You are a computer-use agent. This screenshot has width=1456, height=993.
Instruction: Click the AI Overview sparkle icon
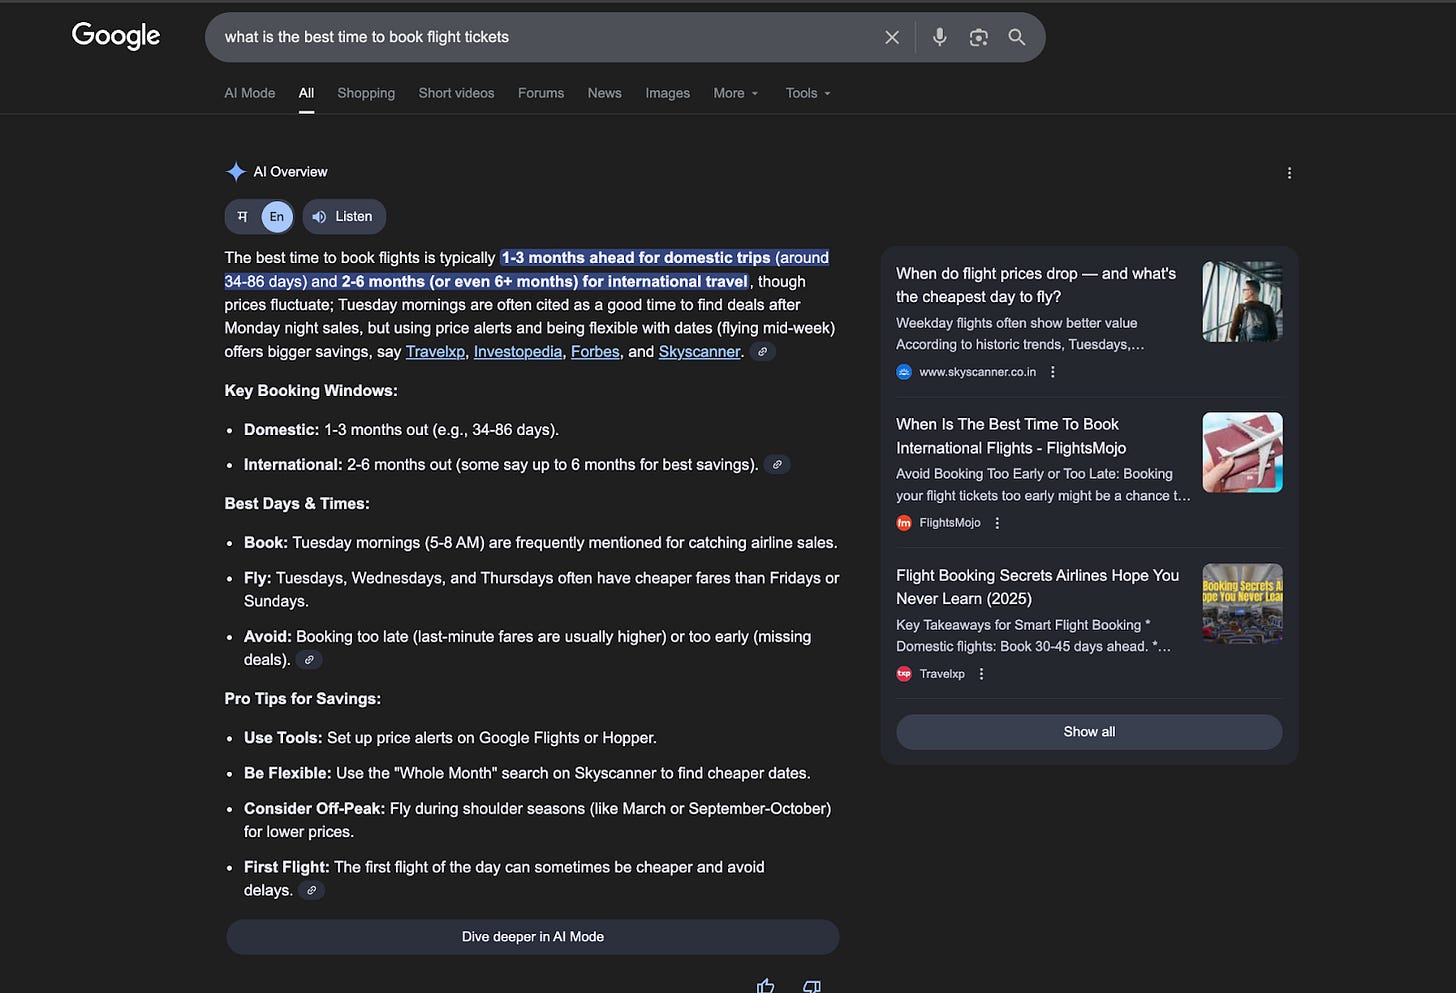pyautogui.click(x=236, y=172)
